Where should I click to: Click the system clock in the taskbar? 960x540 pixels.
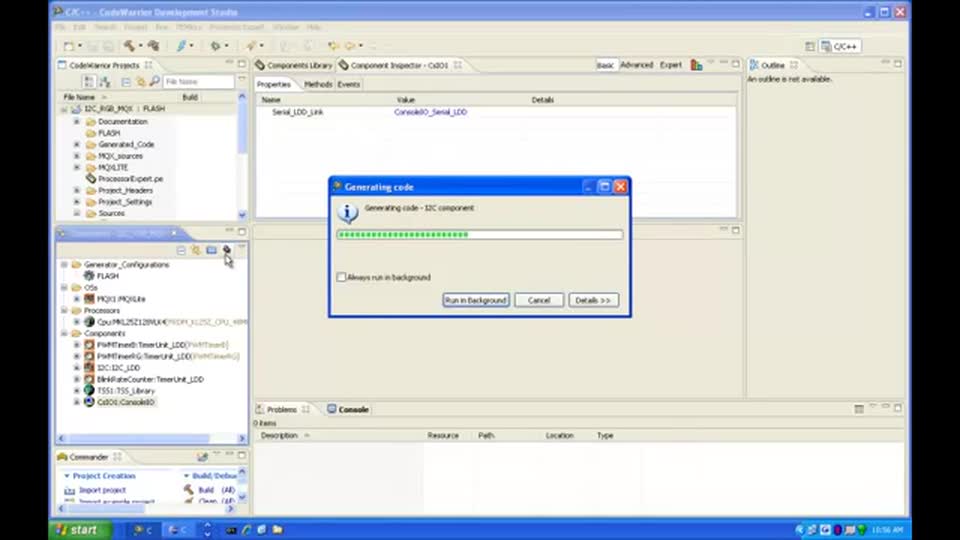tap(887, 530)
